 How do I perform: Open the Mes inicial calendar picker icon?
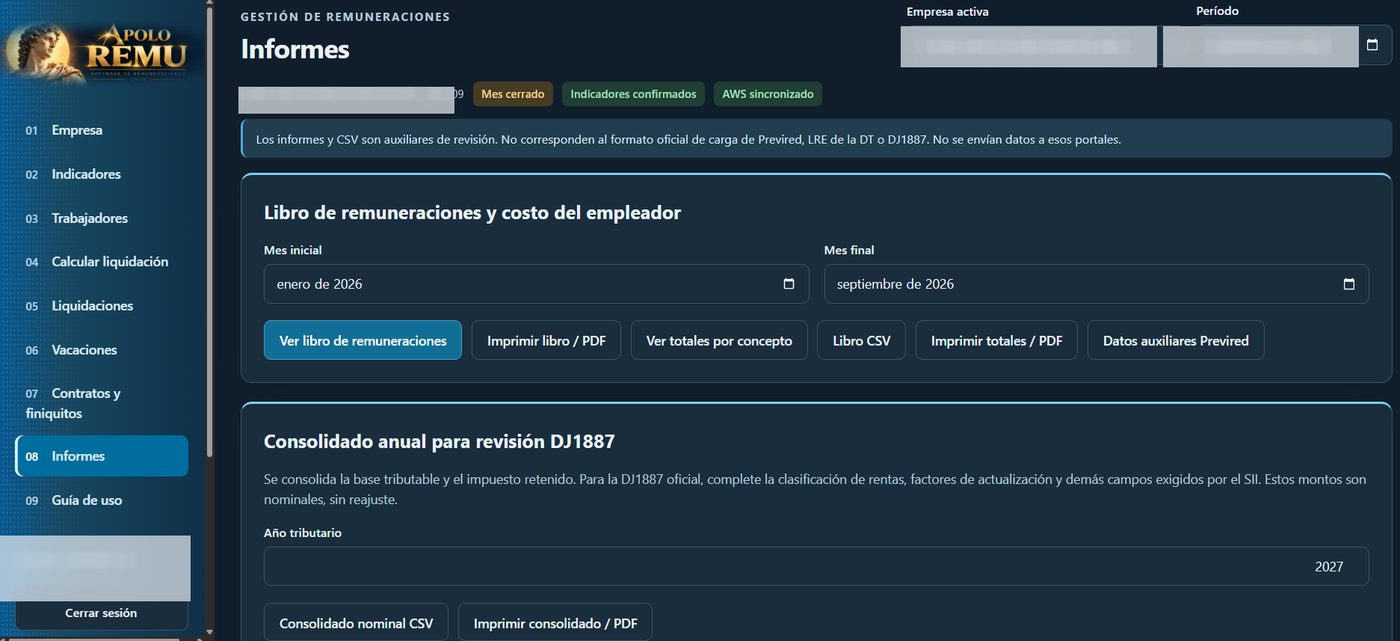click(789, 284)
